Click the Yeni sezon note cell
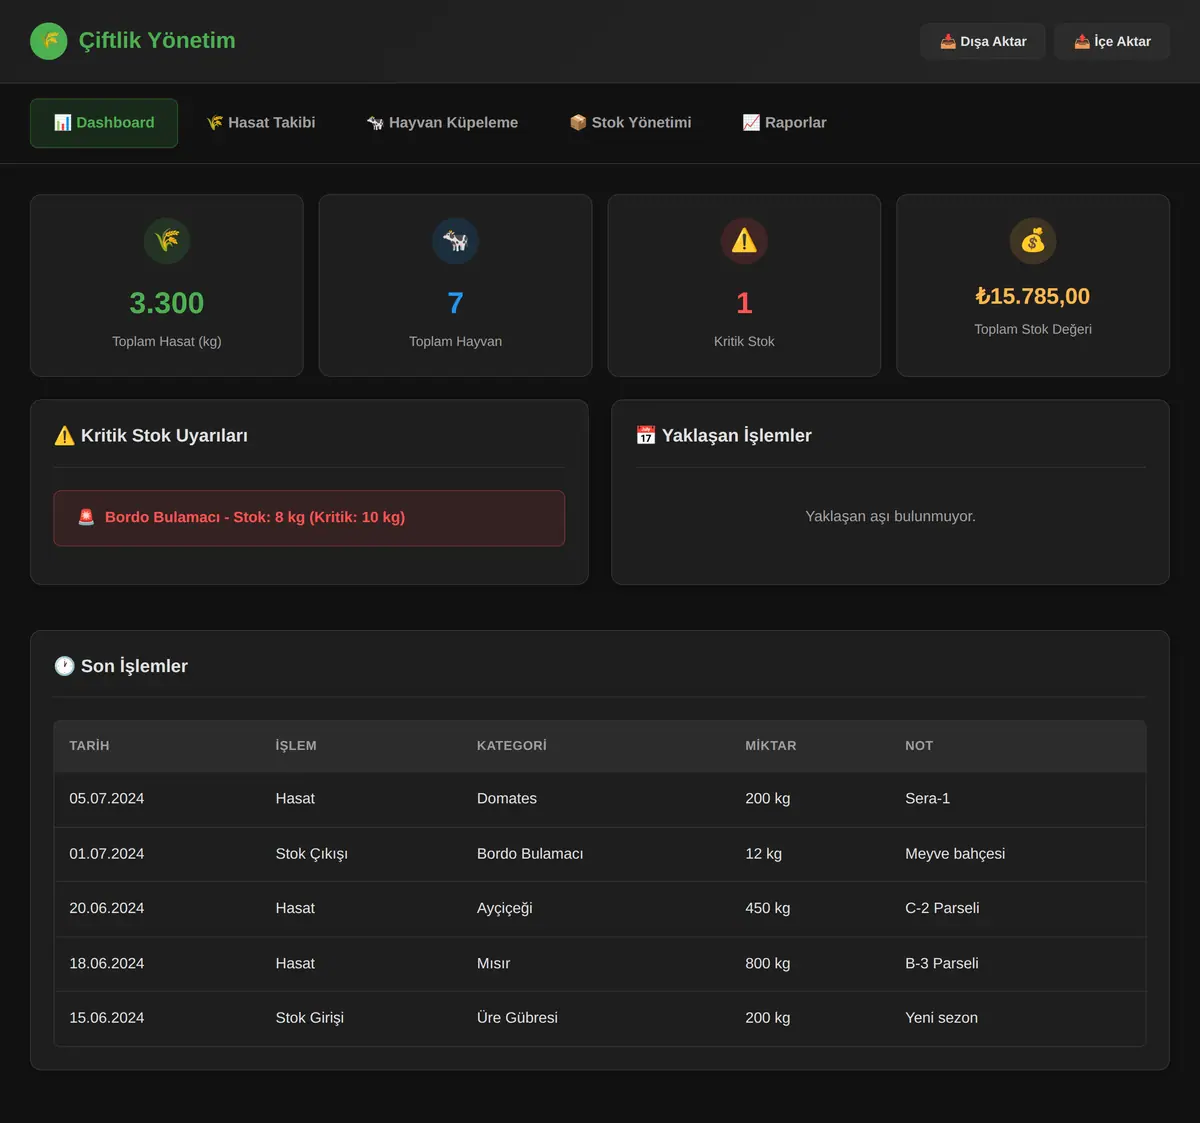 point(942,1018)
